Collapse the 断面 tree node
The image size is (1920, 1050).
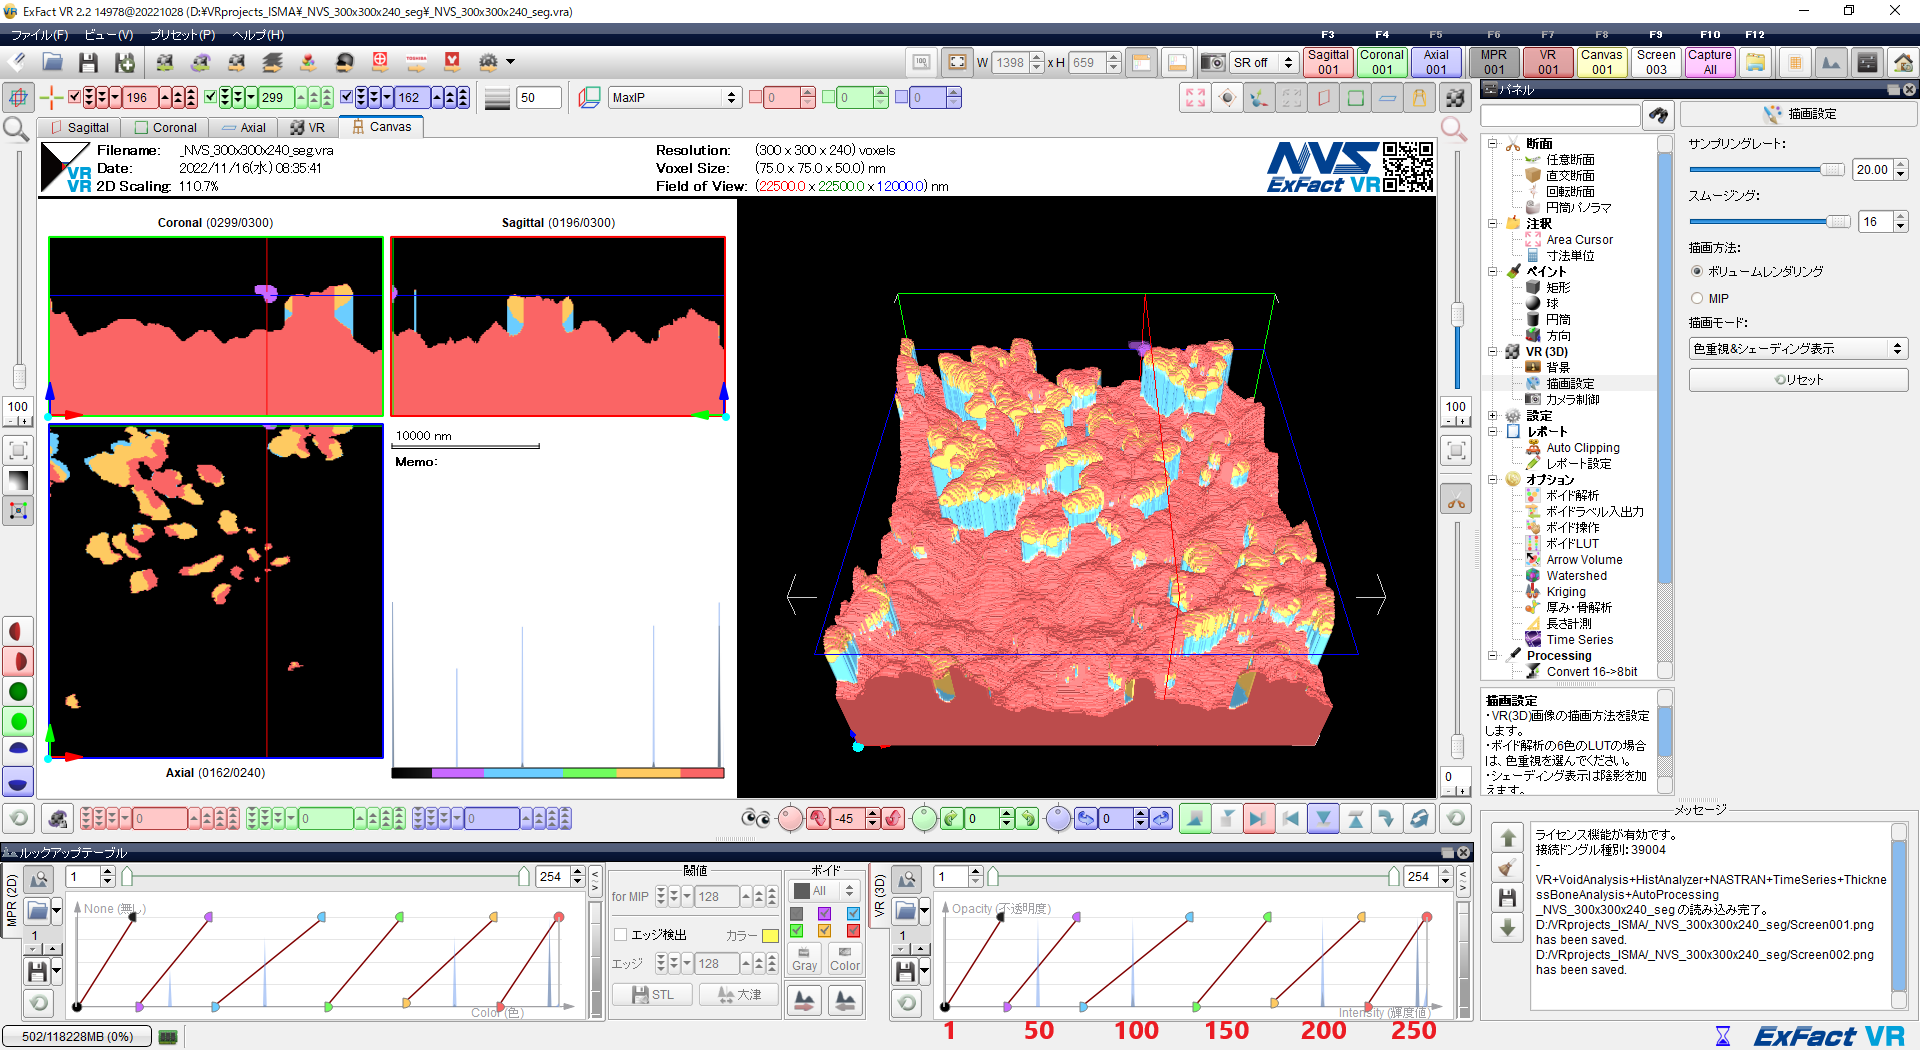tap(1492, 144)
